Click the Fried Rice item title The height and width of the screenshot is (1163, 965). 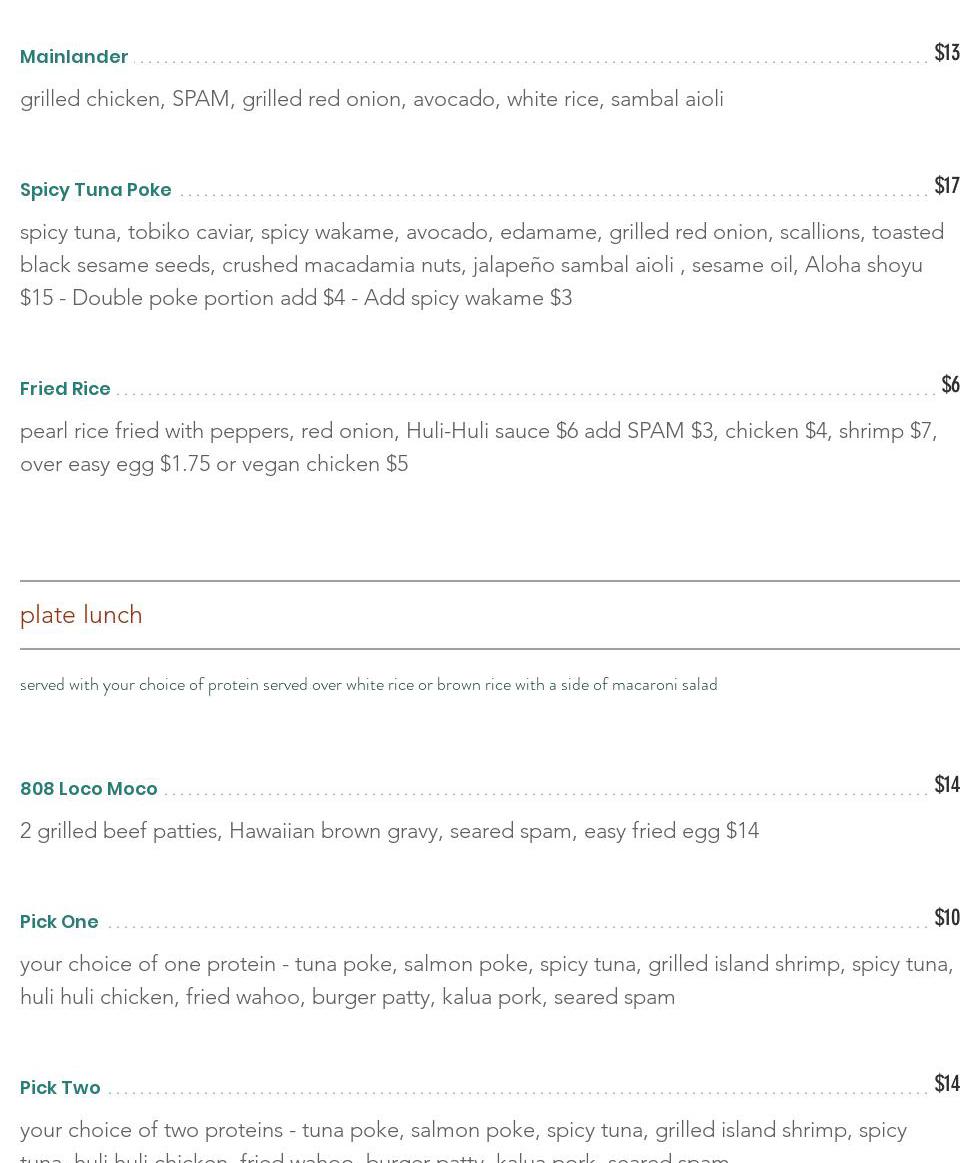[65, 389]
